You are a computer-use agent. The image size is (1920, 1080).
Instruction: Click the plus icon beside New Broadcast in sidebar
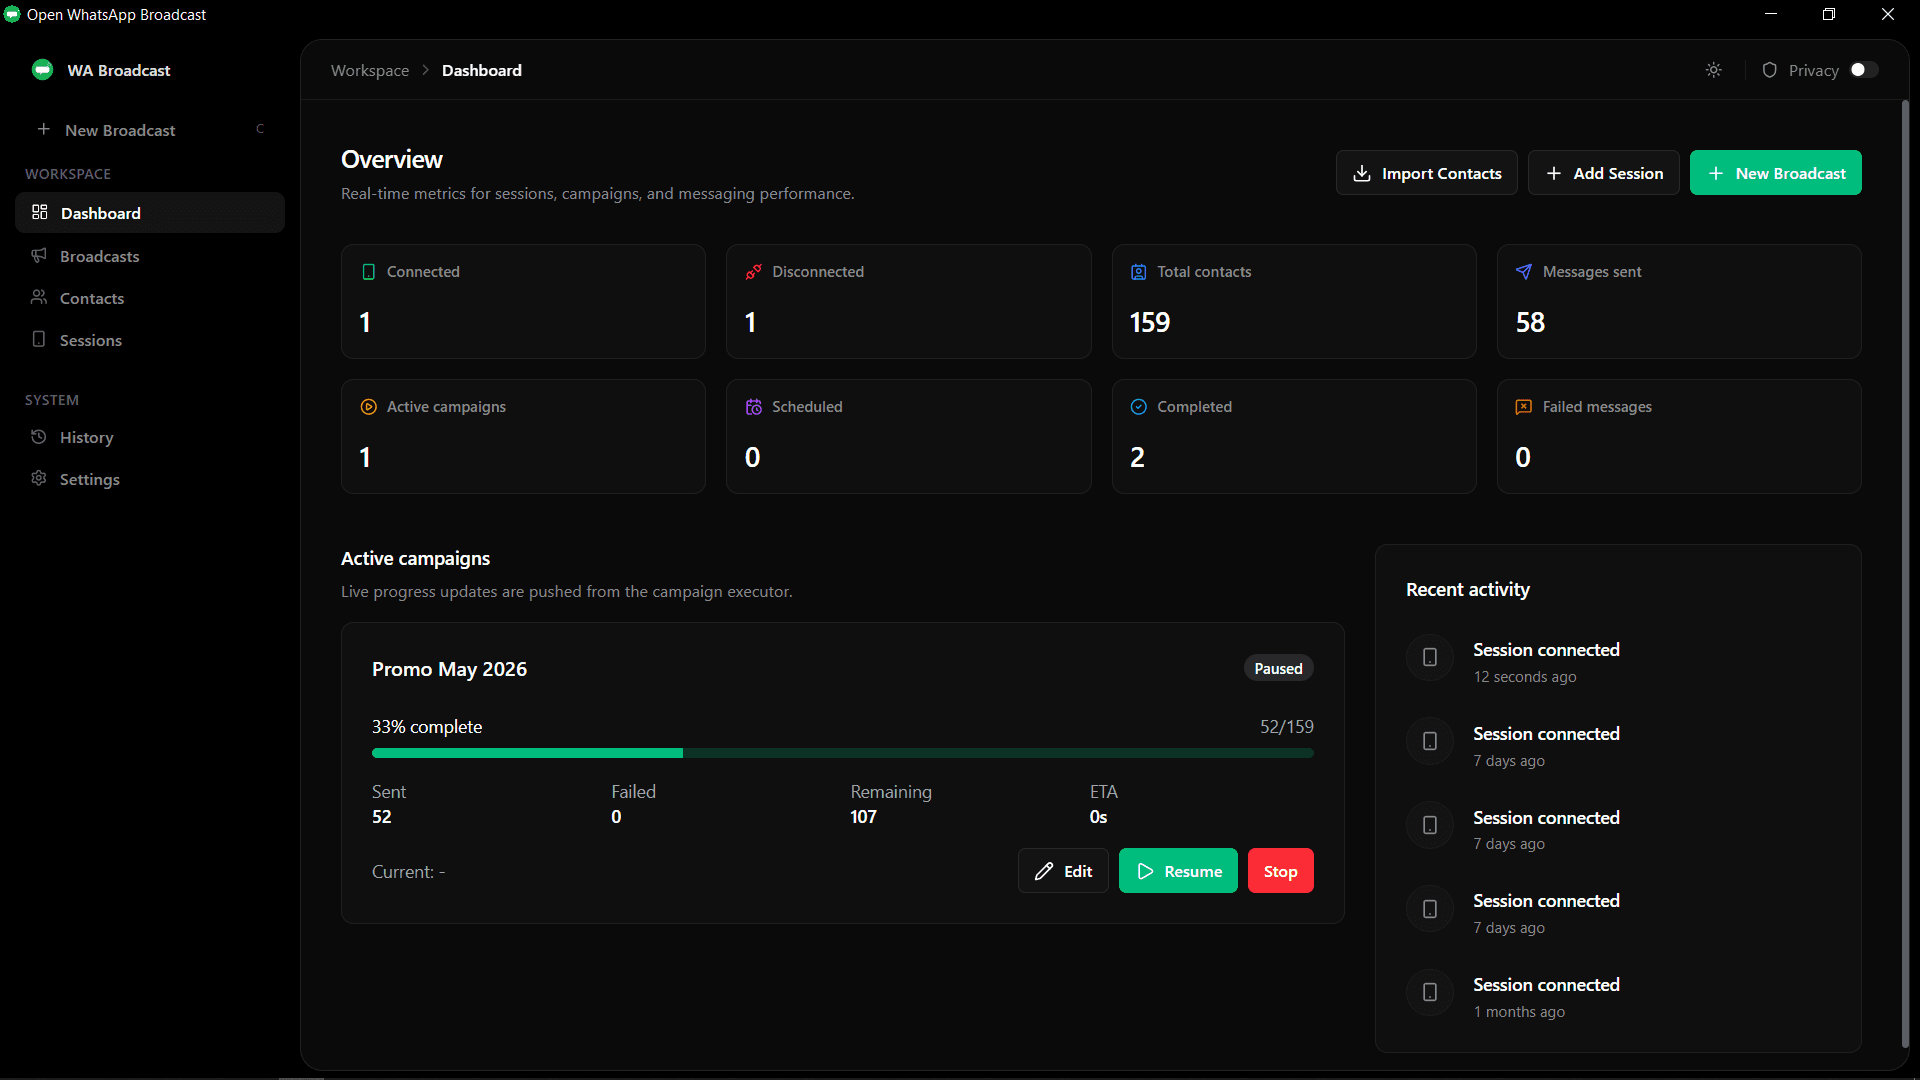pos(44,130)
